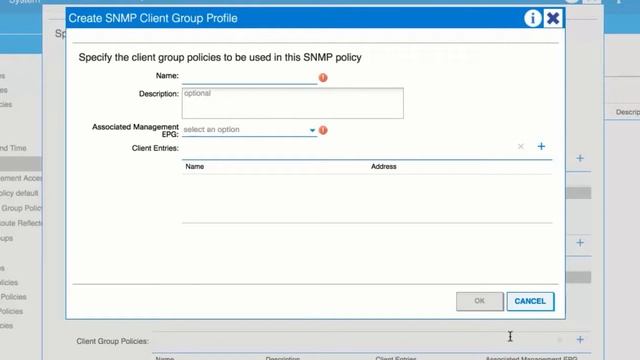Click the Description column header in background table
640x360 pixels.
pyautogui.click(x=627, y=112)
